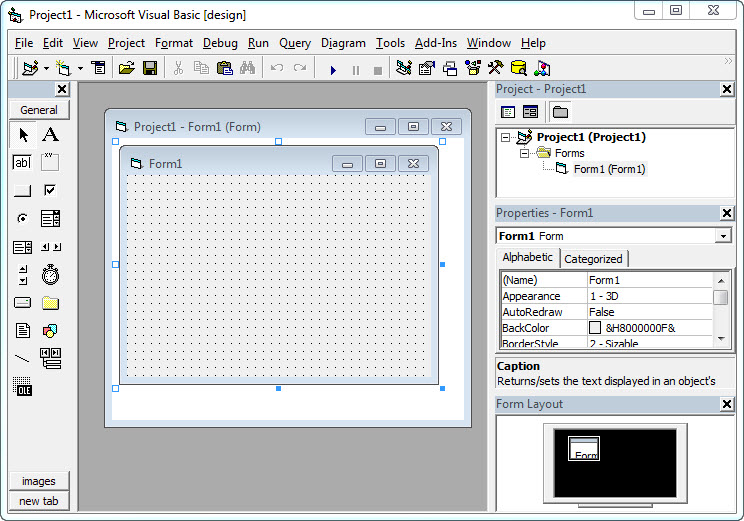The width and height of the screenshot is (744, 521).
Task: Open the Menu Editor from the toolbar
Action: (x=98, y=69)
